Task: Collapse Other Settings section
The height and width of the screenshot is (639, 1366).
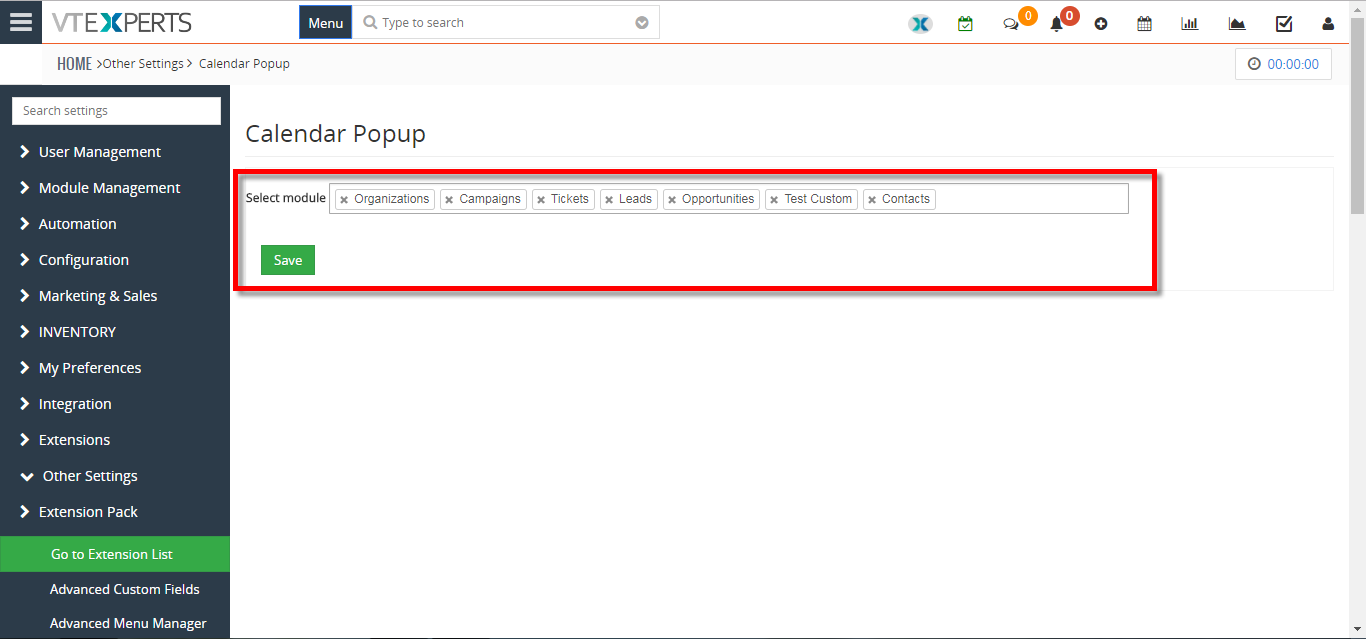Action: click(x=115, y=476)
